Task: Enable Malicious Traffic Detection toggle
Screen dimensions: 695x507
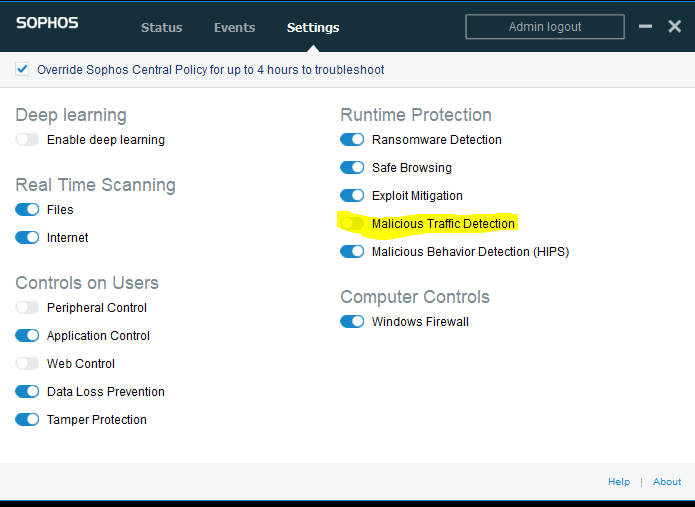Action: point(352,223)
